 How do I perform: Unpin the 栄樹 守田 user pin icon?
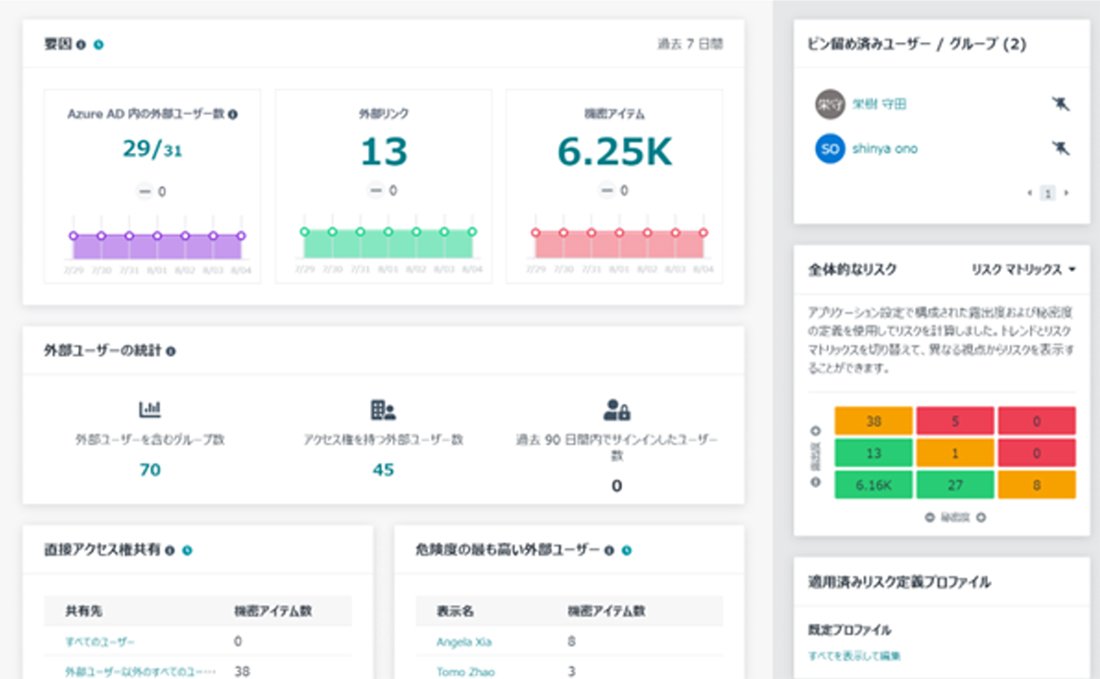coord(1060,104)
